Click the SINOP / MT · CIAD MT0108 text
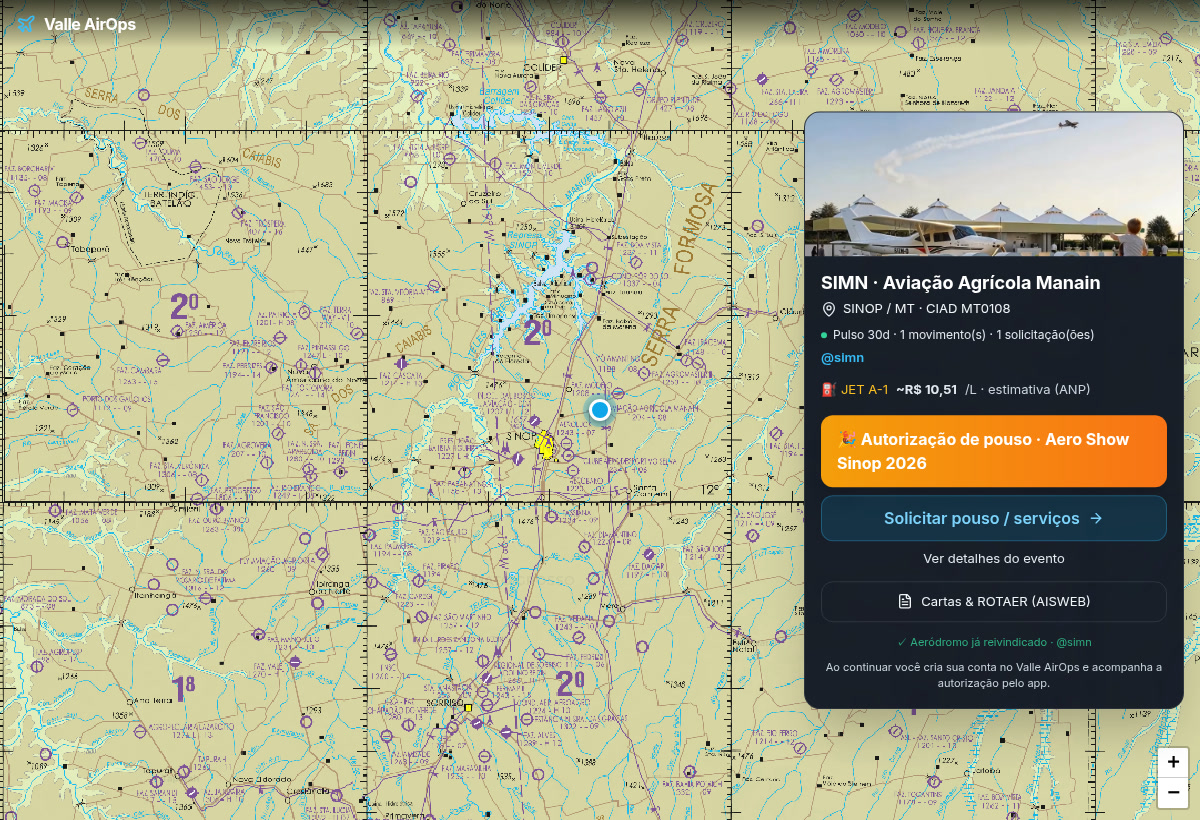1200x820 pixels. coord(926,309)
